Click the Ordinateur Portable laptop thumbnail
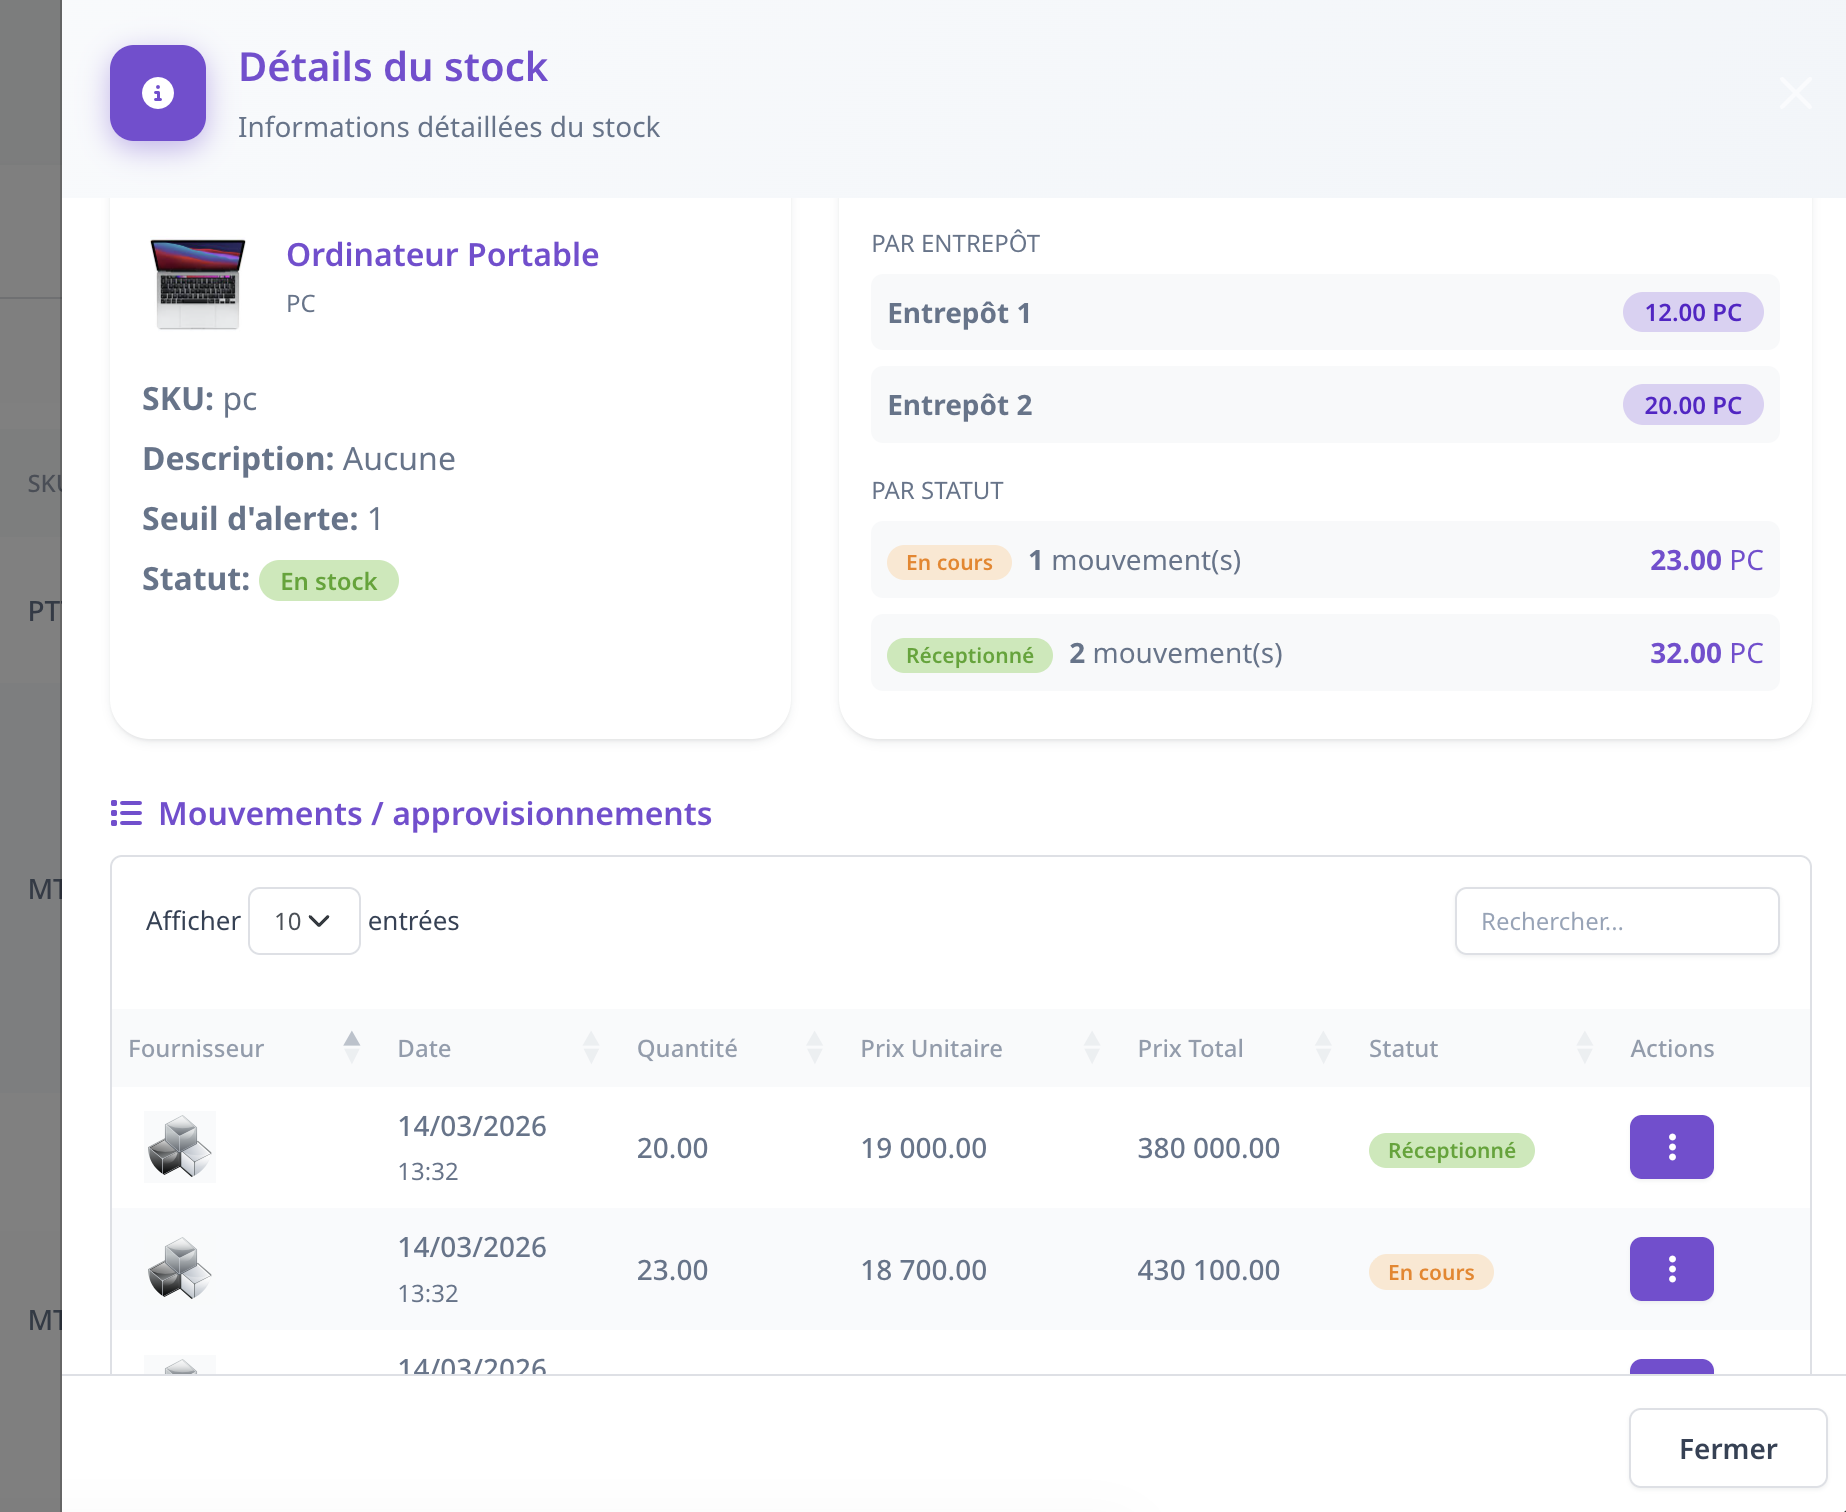The width and height of the screenshot is (1846, 1512). [197, 284]
